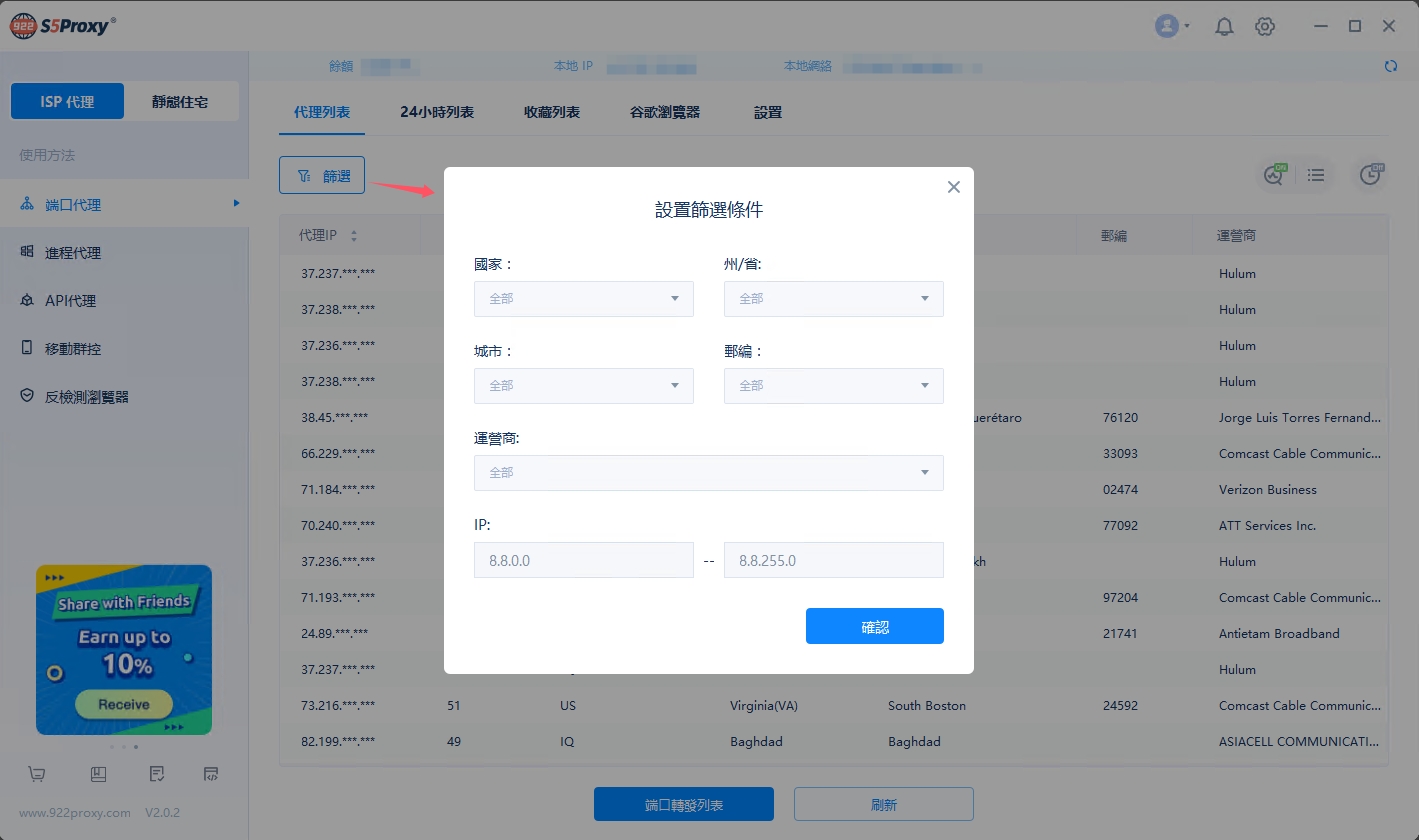The width and height of the screenshot is (1419, 840).
Task: Click the code window icon in sidebar footer
Action: [211, 774]
